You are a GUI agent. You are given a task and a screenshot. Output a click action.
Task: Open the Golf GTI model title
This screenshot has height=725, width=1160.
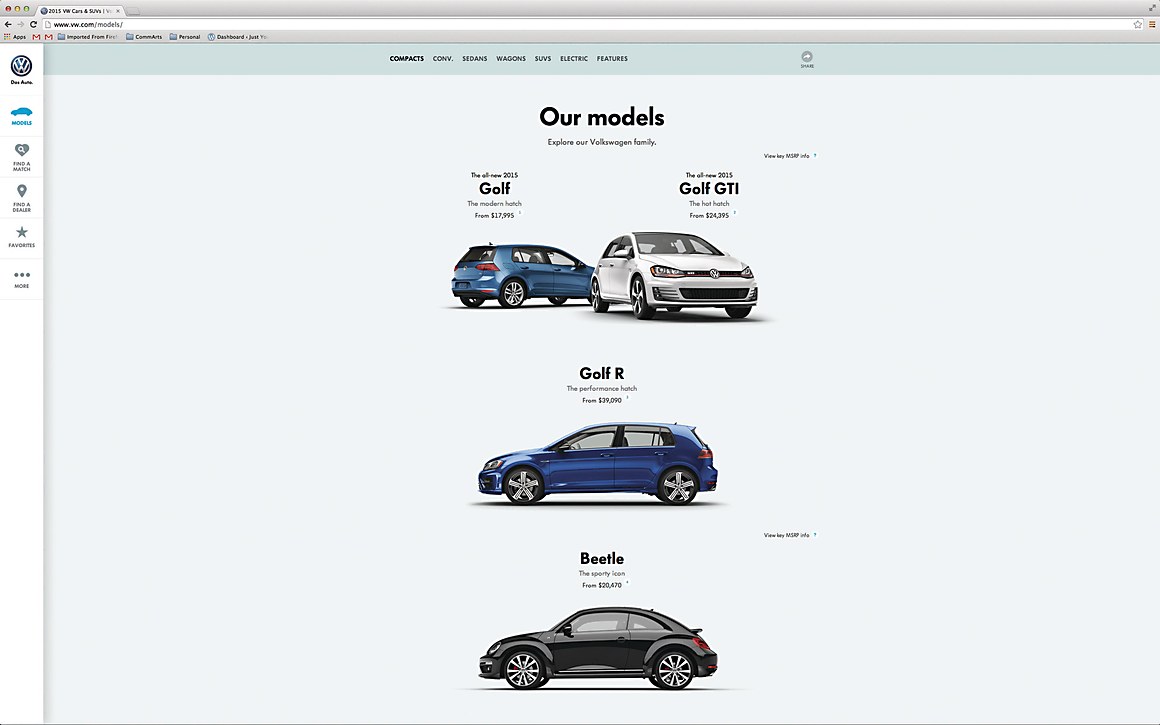[709, 189]
